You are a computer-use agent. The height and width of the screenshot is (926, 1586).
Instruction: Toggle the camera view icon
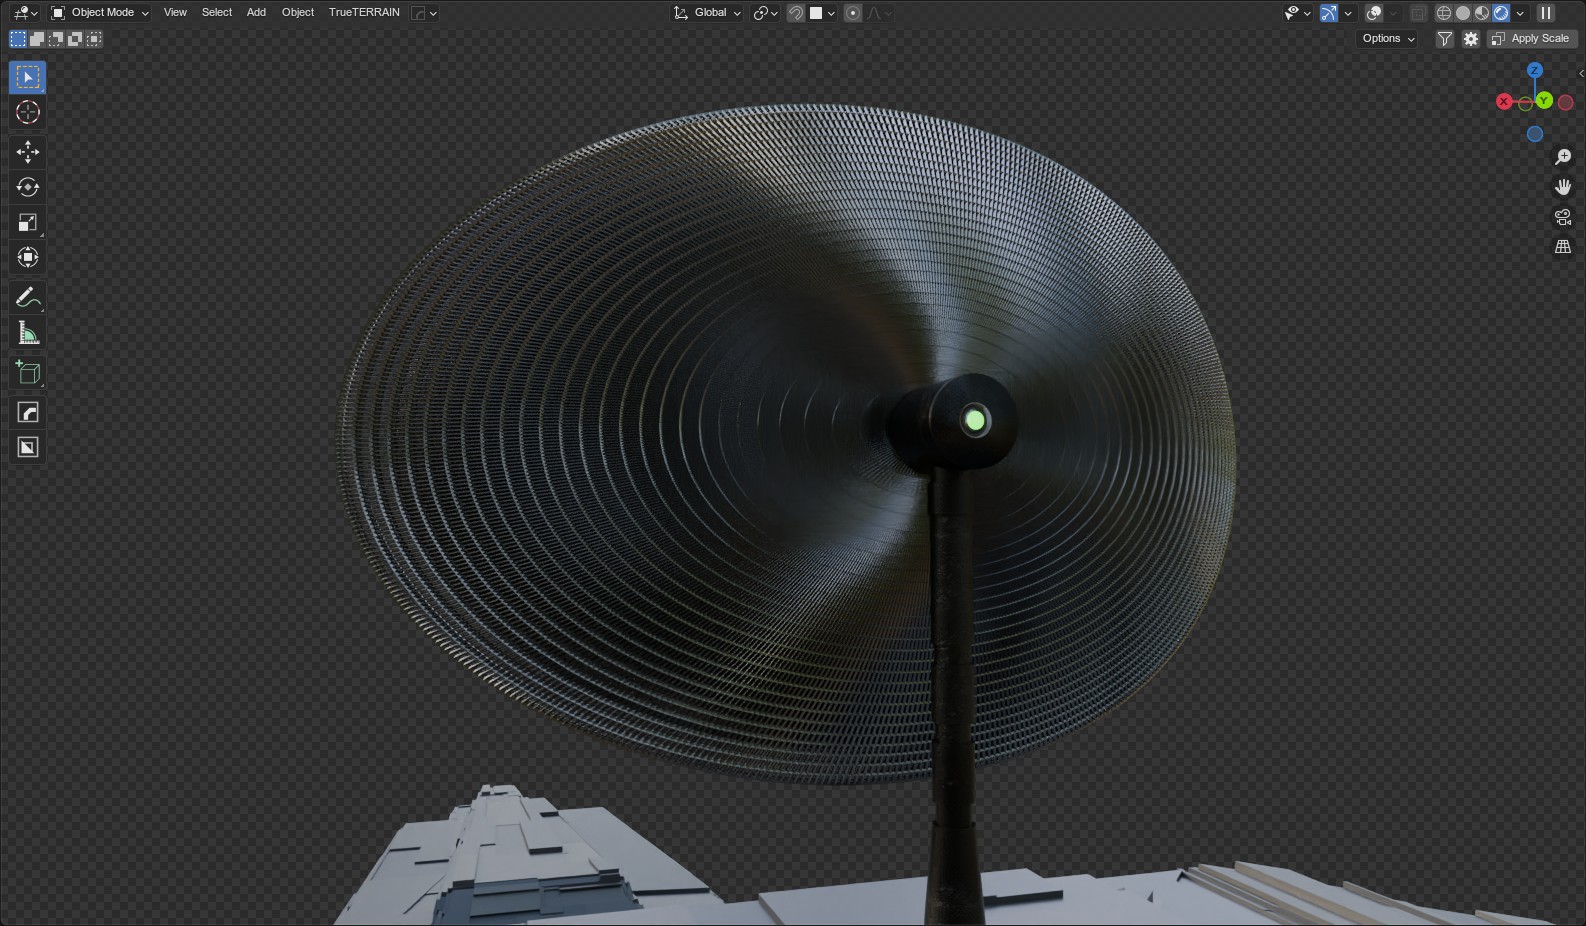1563,217
